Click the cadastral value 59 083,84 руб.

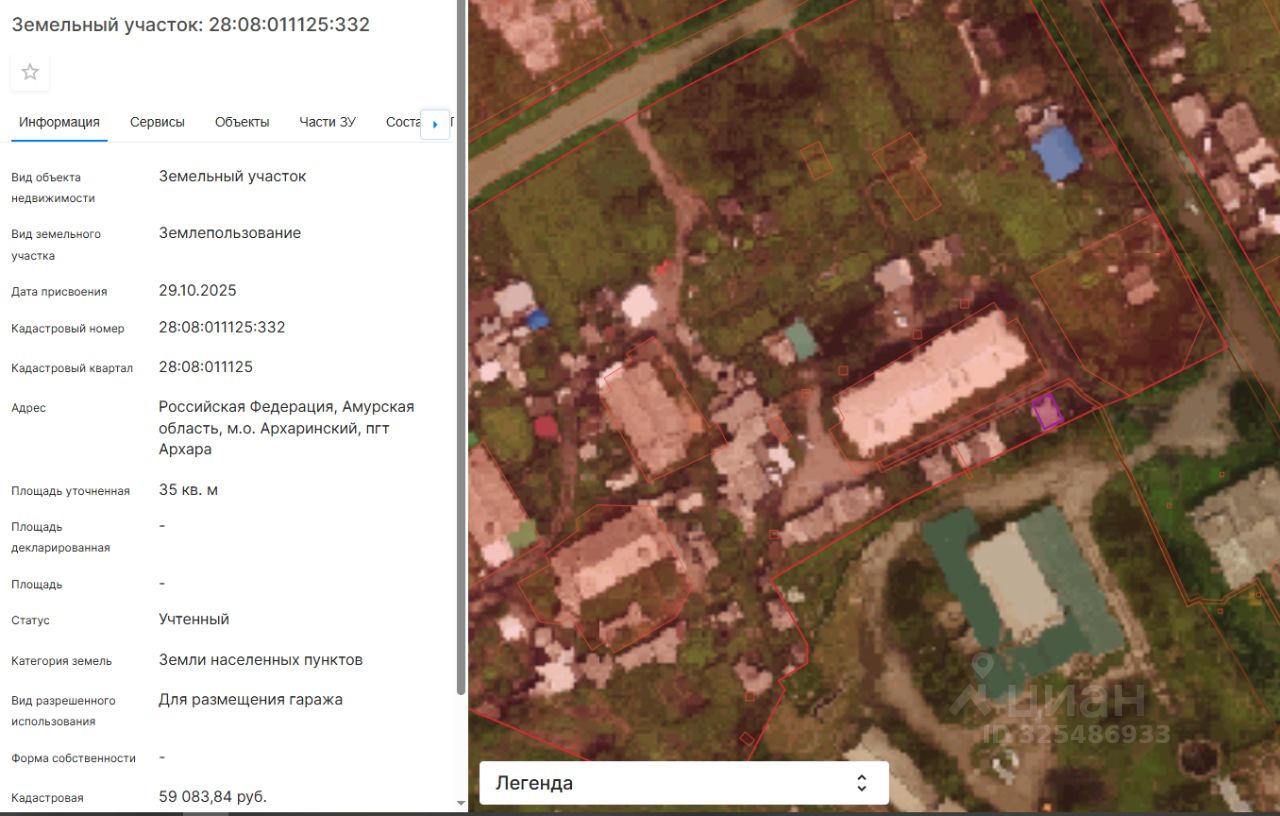coord(213,797)
